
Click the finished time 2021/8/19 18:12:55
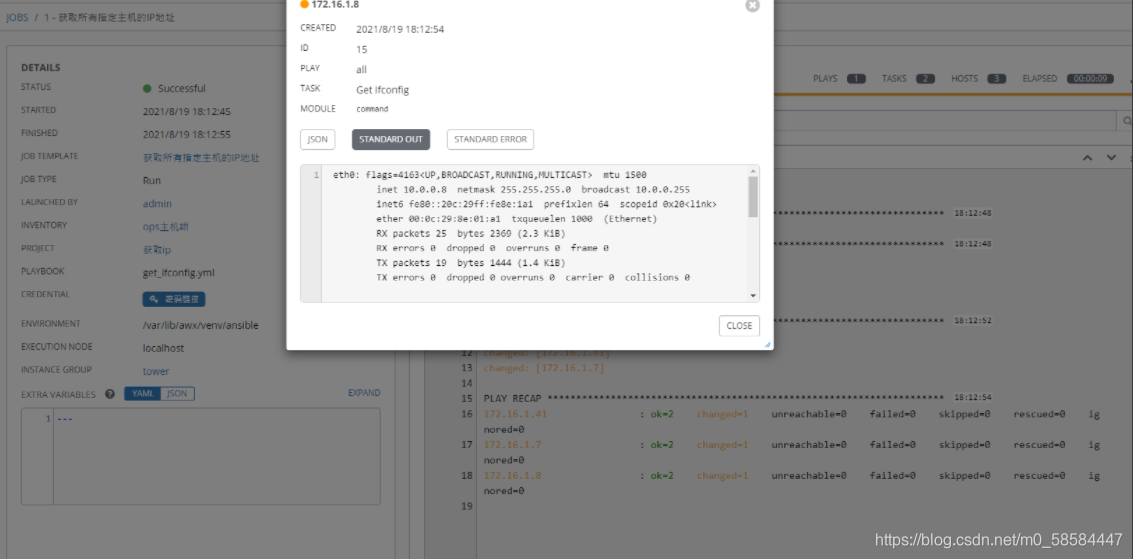[x=187, y=134]
